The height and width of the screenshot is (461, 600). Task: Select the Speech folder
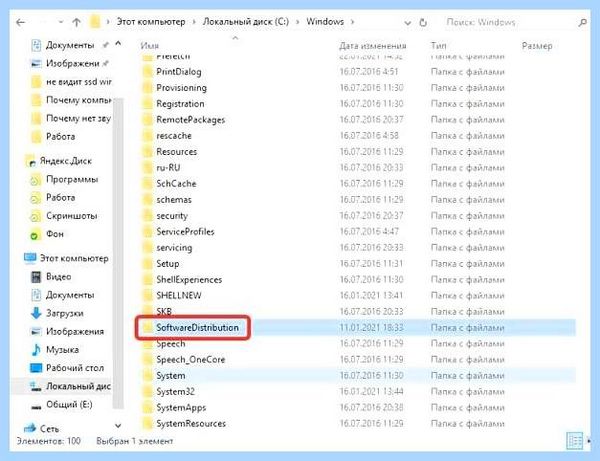171,344
